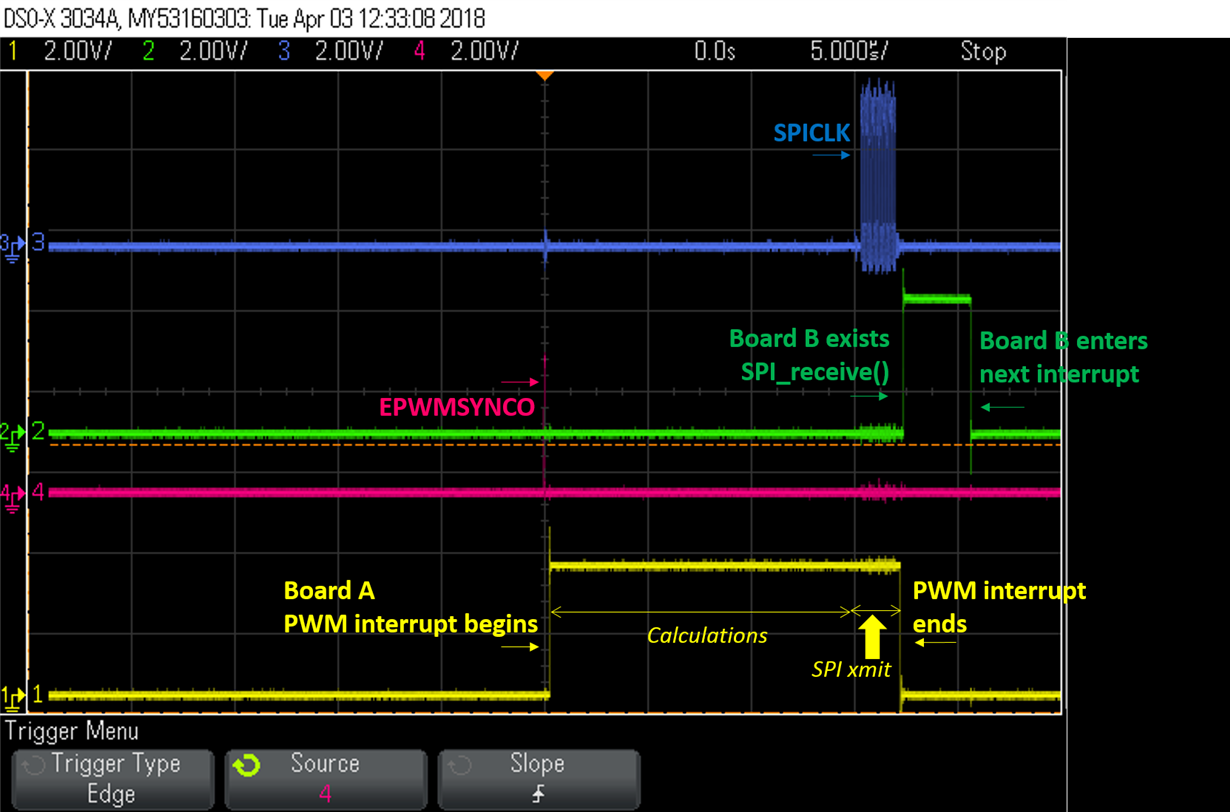Click the rotary knob icon on Source softkey
This screenshot has width=1230, height=812.
(246, 765)
